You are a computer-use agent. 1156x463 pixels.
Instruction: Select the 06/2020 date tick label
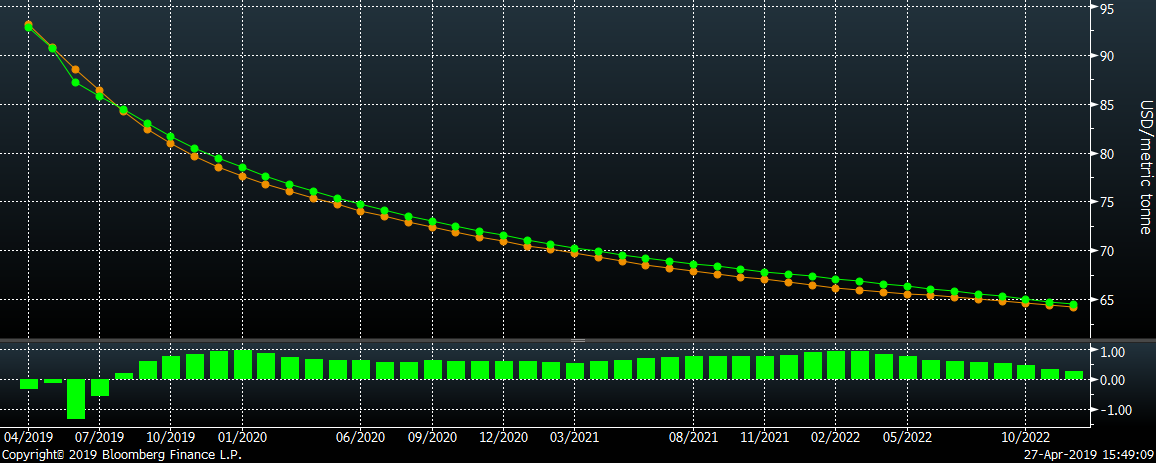click(x=360, y=437)
